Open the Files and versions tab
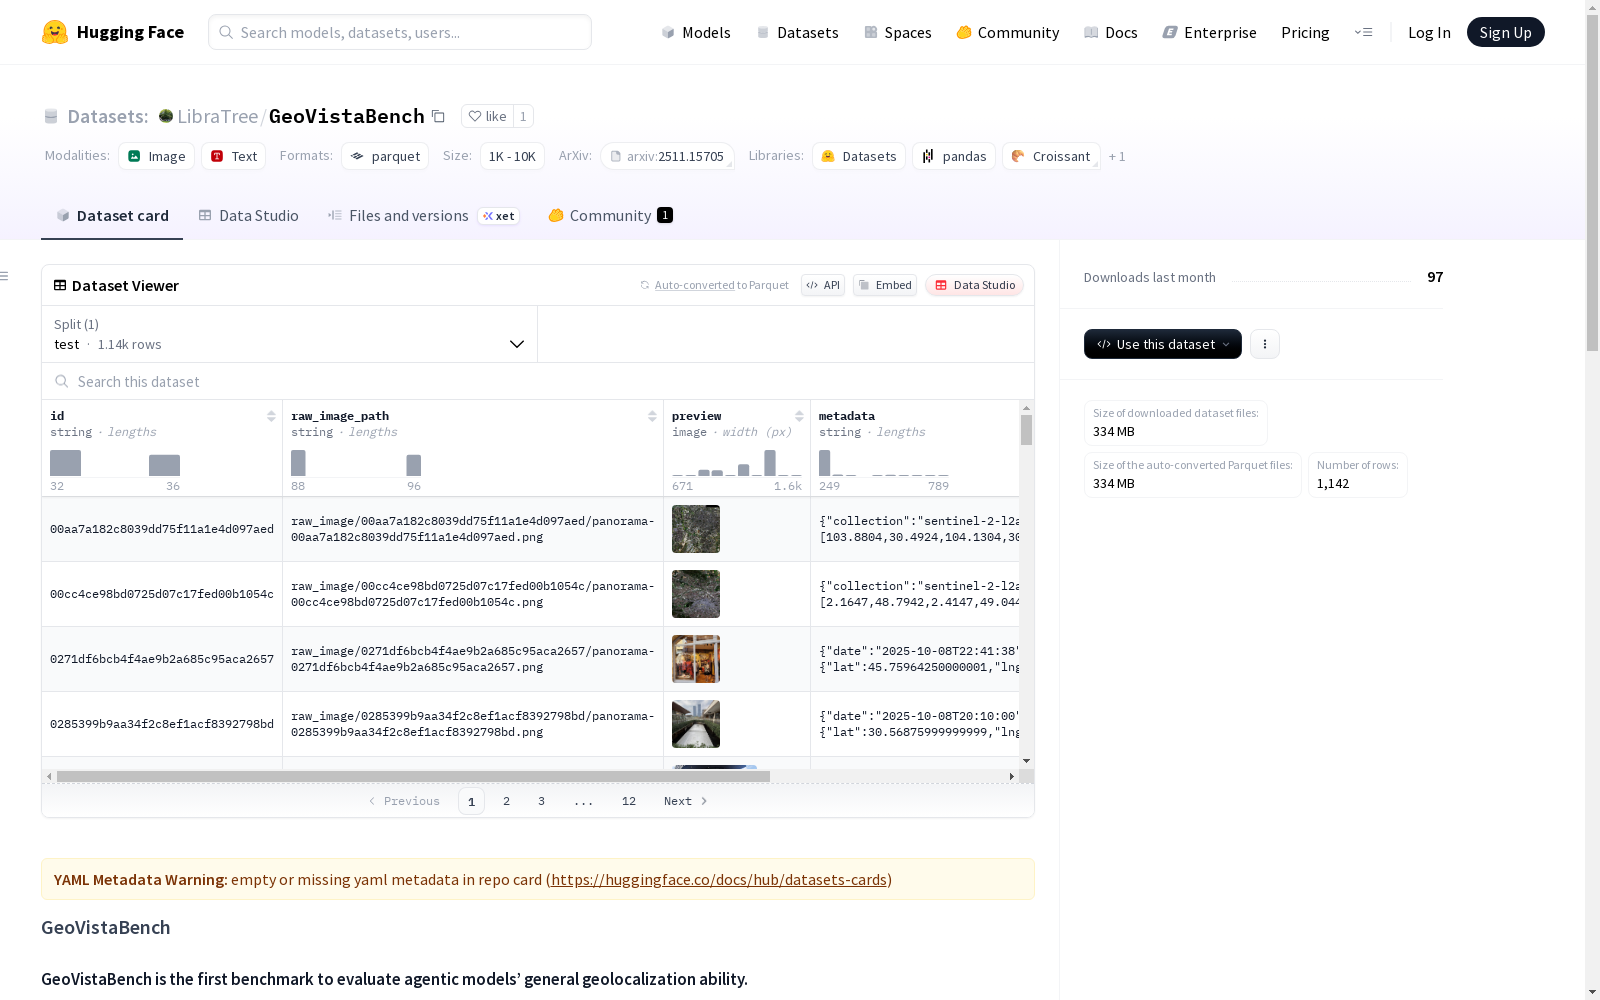This screenshot has height=1000, width=1600. pyautogui.click(x=424, y=216)
